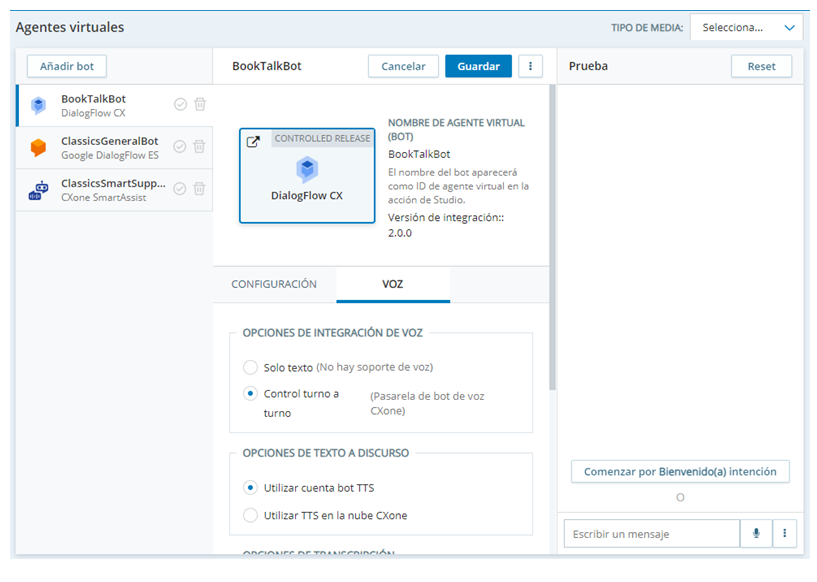
Task: Click the checkmark icon on ClassicsSmartSupp row
Action: pyautogui.click(x=180, y=189)
